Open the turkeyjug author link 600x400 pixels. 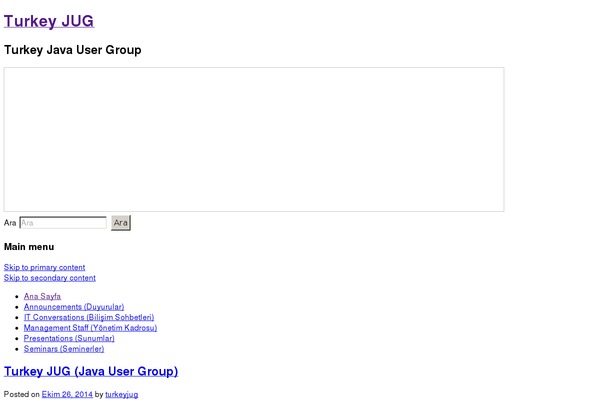click(x=122, y=394)
